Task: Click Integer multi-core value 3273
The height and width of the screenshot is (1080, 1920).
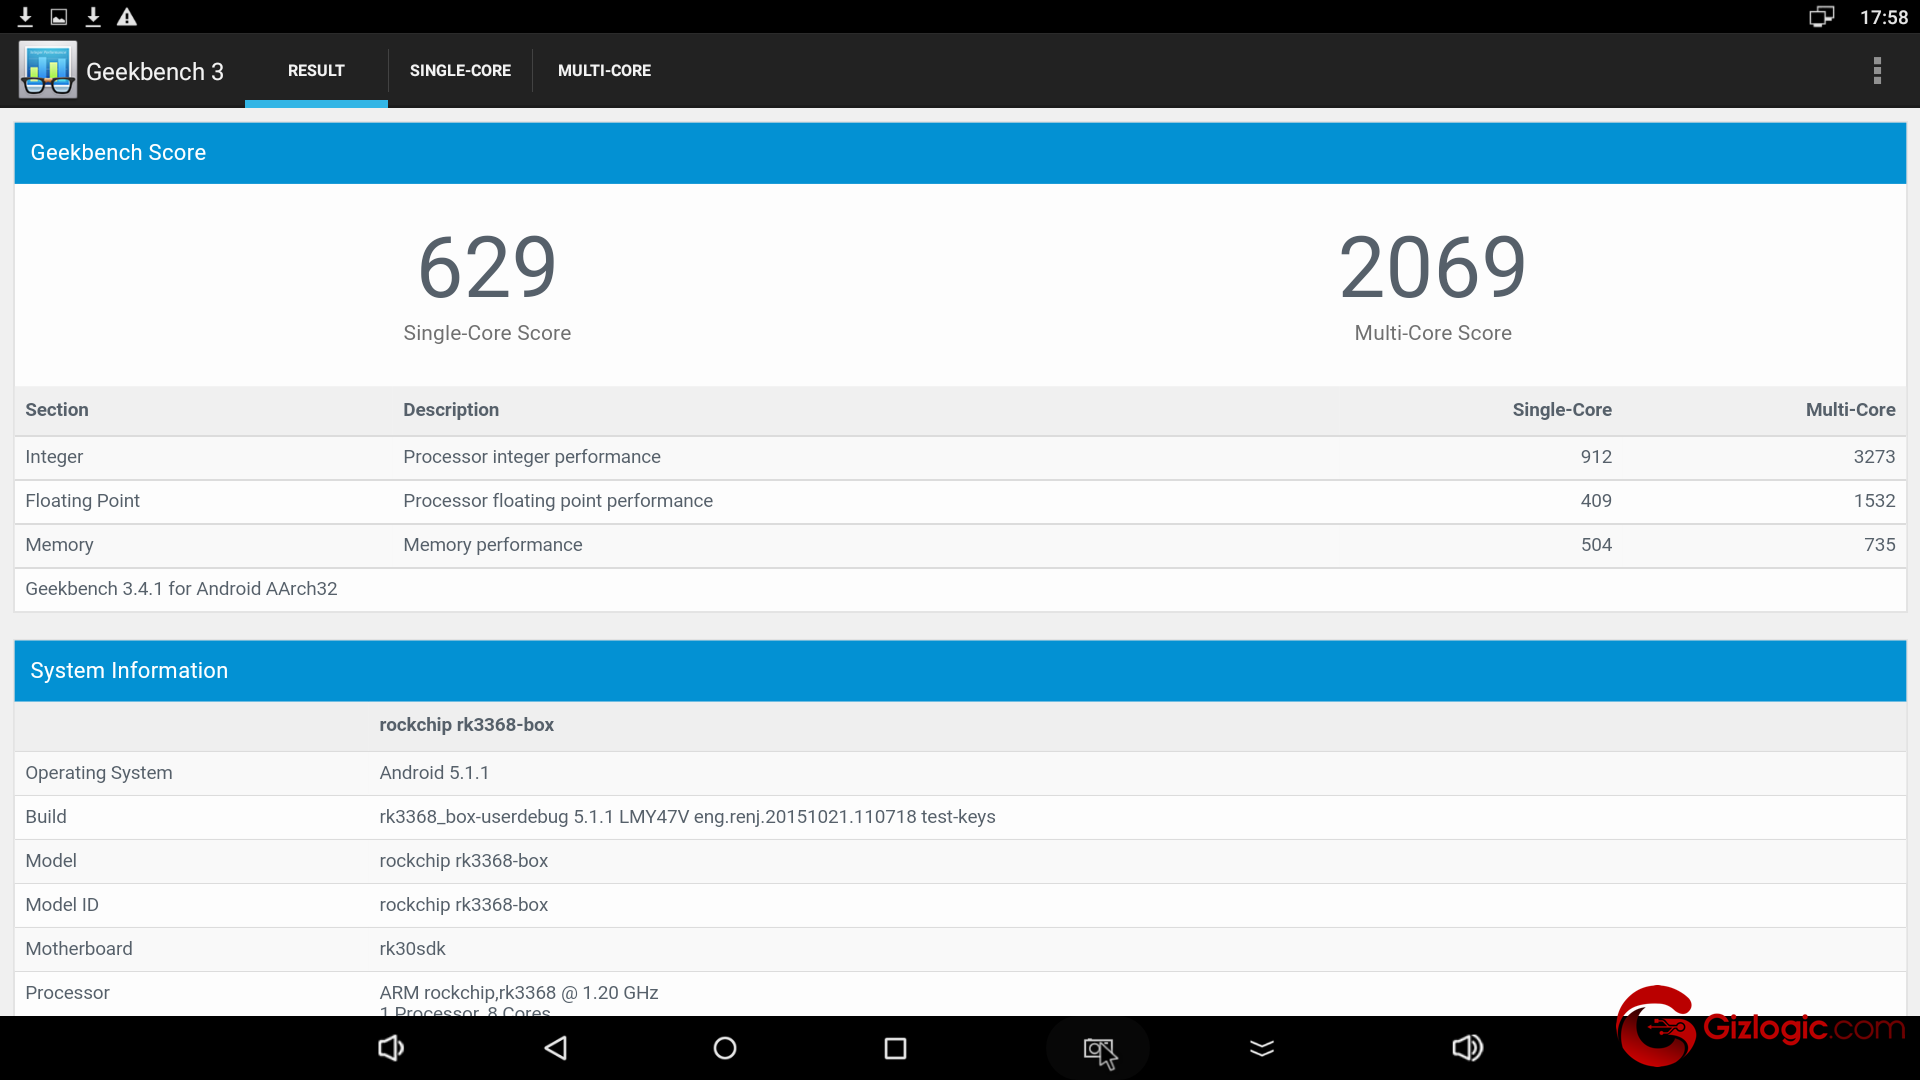Action: [1874, 457]
